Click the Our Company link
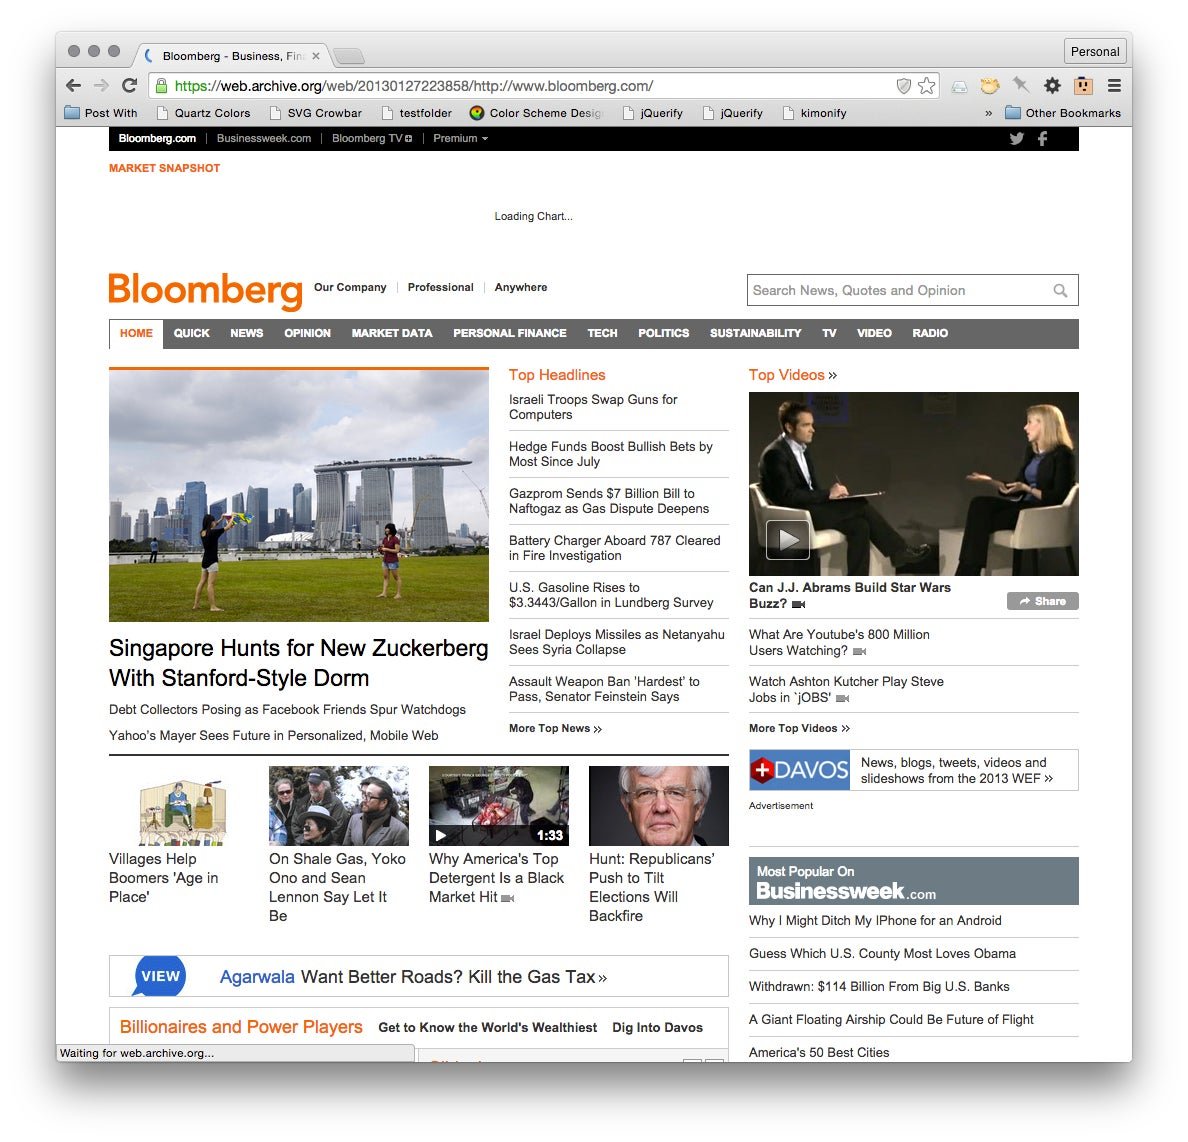Viewport: 1188px width, 1142px height. [x=350, y=287]
